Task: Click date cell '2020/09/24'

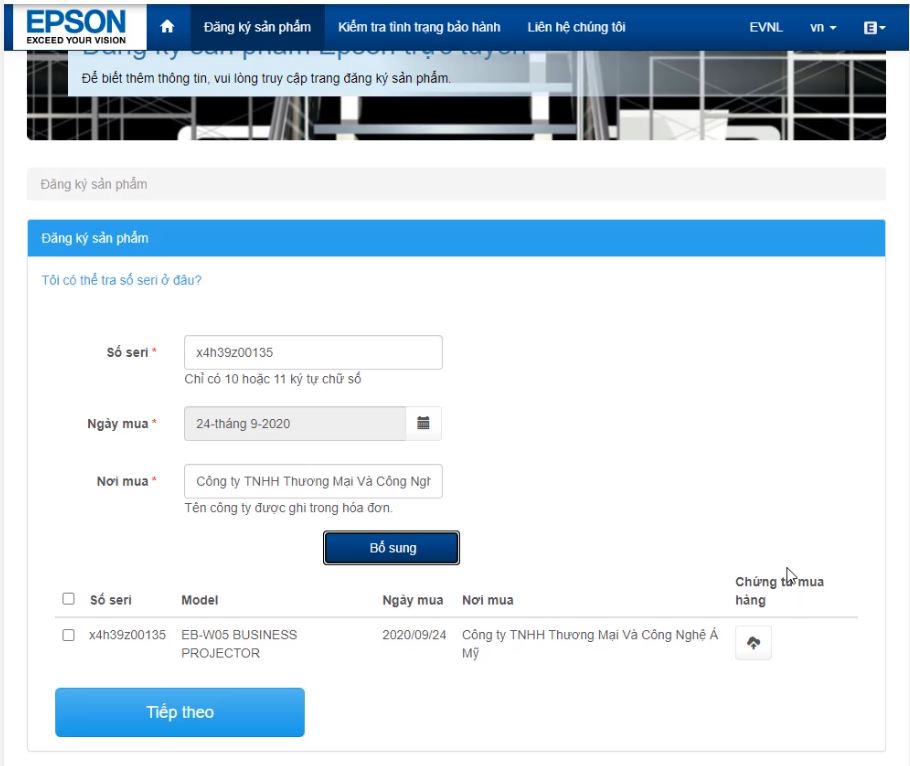Action: (x=414, y=635)
